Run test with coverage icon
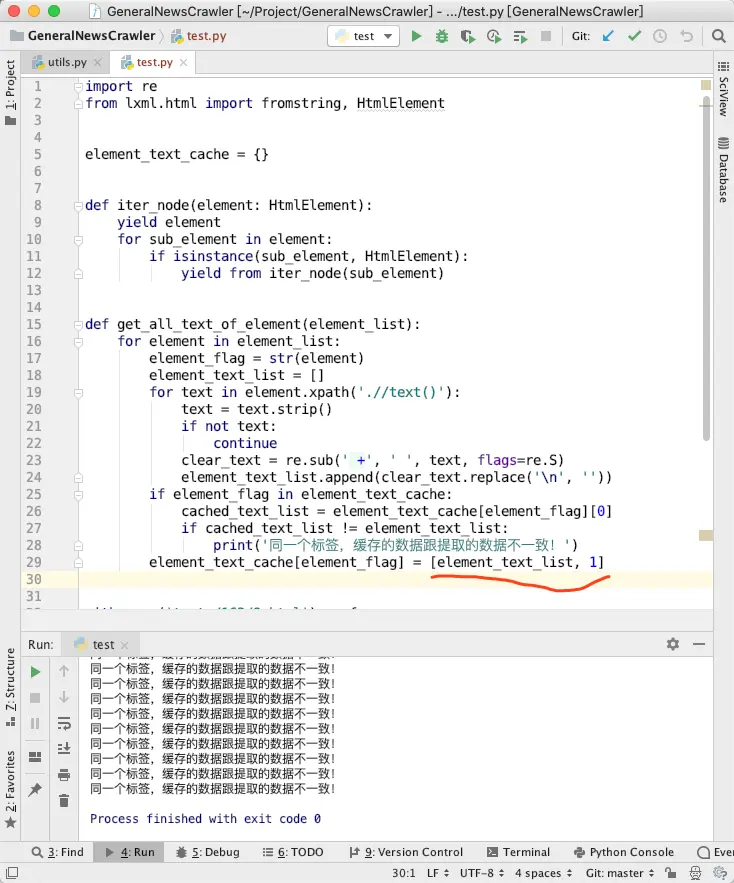The height and width of the screenshot is (883, 734). tap(468, 37)
